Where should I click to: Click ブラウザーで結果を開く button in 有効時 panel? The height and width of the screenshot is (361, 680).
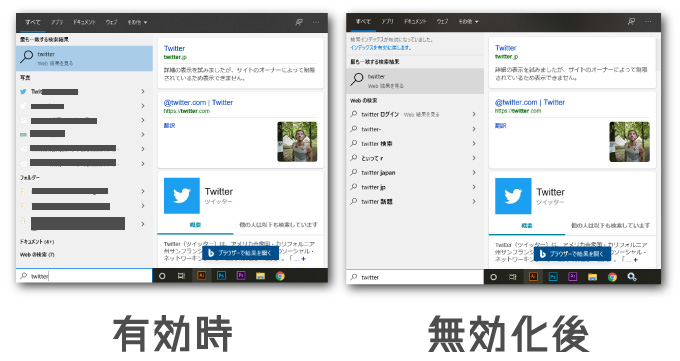[241, 253]
